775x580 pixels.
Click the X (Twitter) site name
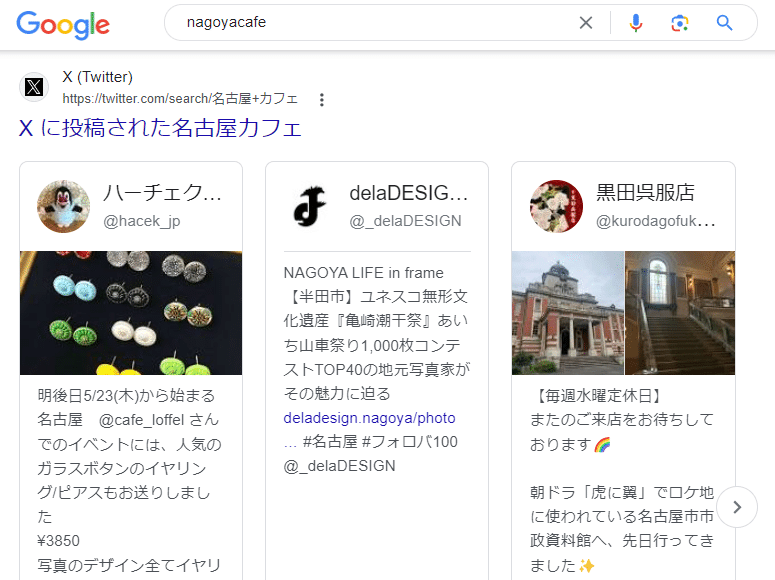[x=97, y=77]
